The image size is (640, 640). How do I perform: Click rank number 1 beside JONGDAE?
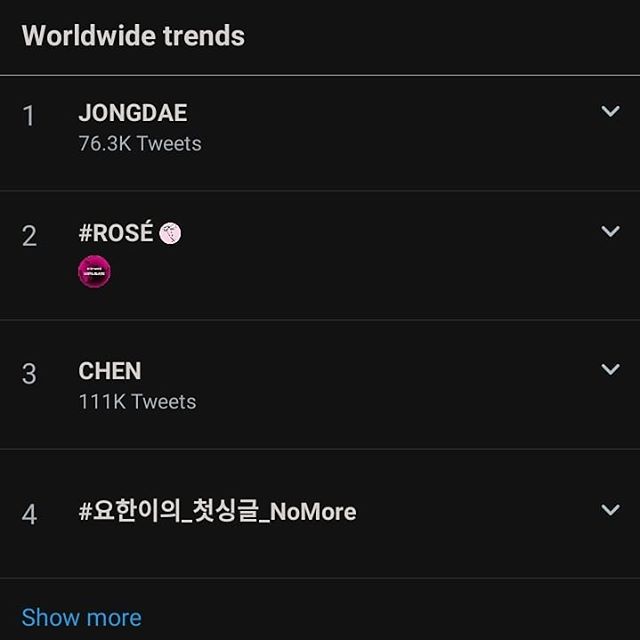point(29,116)
